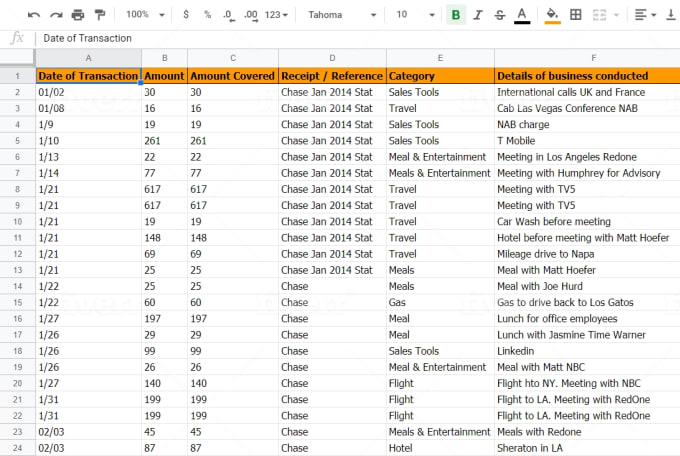Toggle Bold formatting off
Screen dimensions: 680x456
tap(456, 15)
